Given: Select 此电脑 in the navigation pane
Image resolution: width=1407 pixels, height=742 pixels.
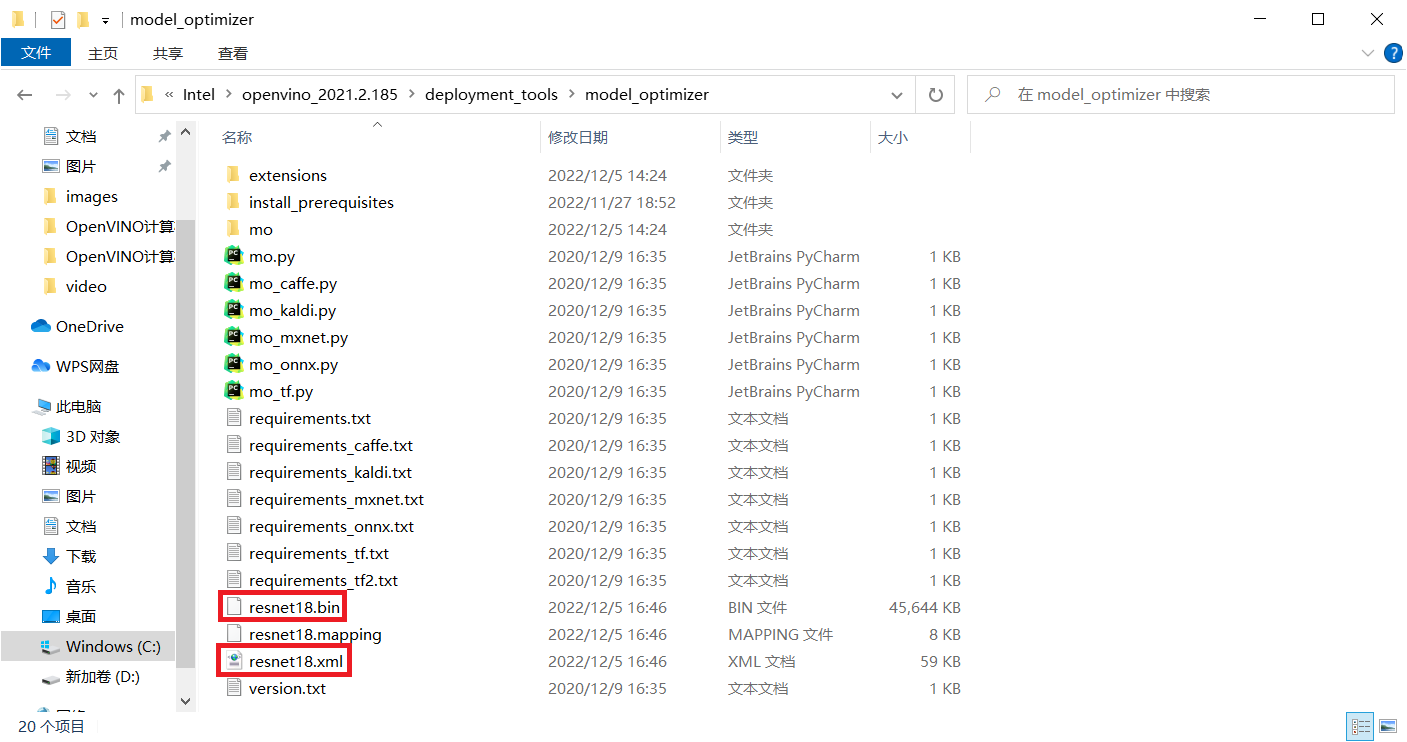Looking at the screenshot, I should click(67, 406).
